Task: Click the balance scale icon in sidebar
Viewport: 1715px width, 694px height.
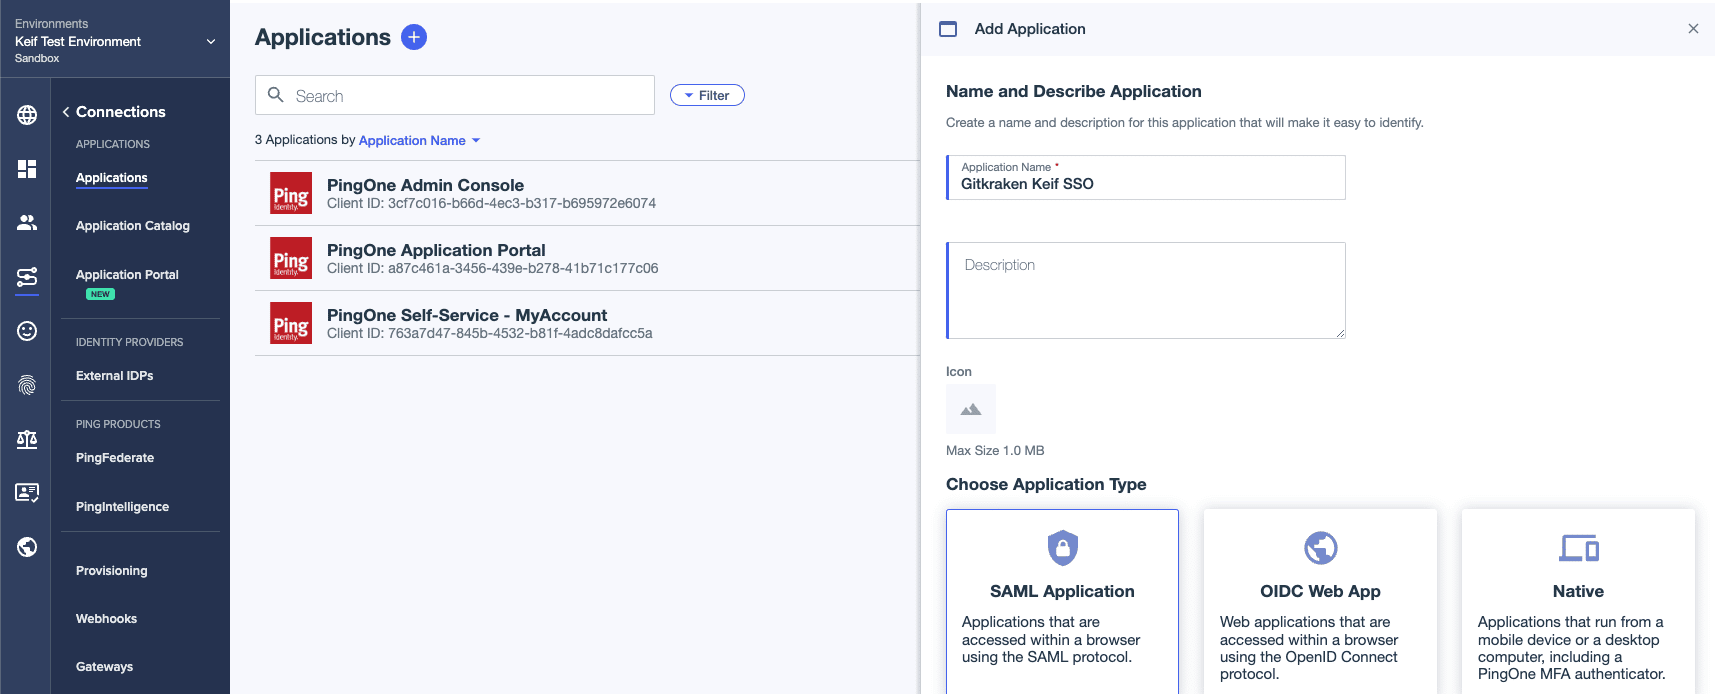Action: coord(27,439)
